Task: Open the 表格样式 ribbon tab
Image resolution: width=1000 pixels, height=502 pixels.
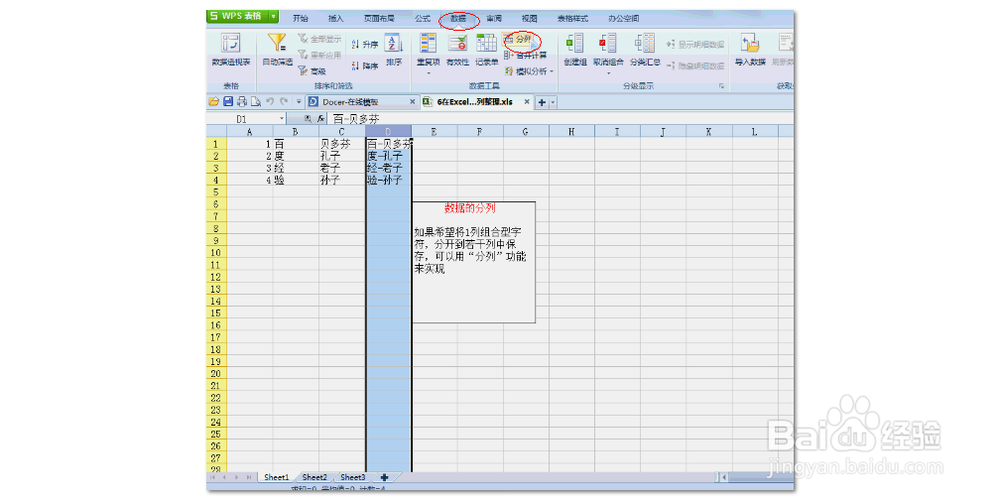Action: [573, 18]
